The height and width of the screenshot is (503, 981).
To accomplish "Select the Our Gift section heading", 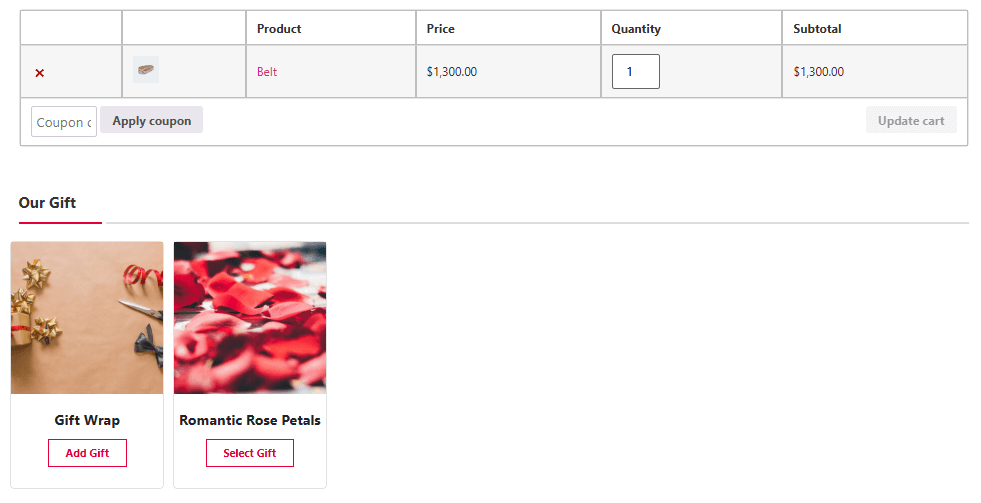I will [47, 203].
